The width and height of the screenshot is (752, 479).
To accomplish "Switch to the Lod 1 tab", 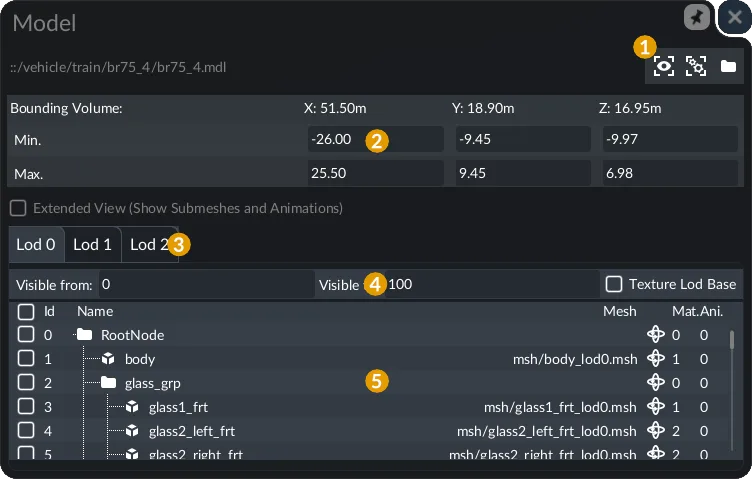I will (93, 245).
